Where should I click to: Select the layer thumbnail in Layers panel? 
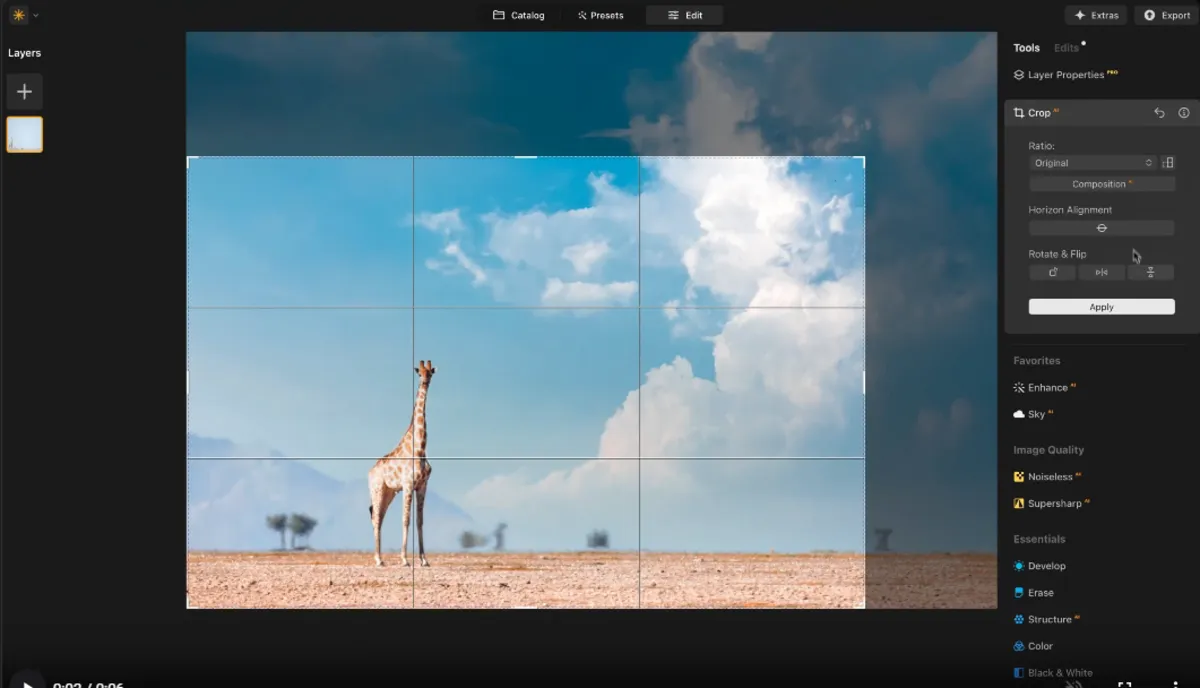coord(24,134)
